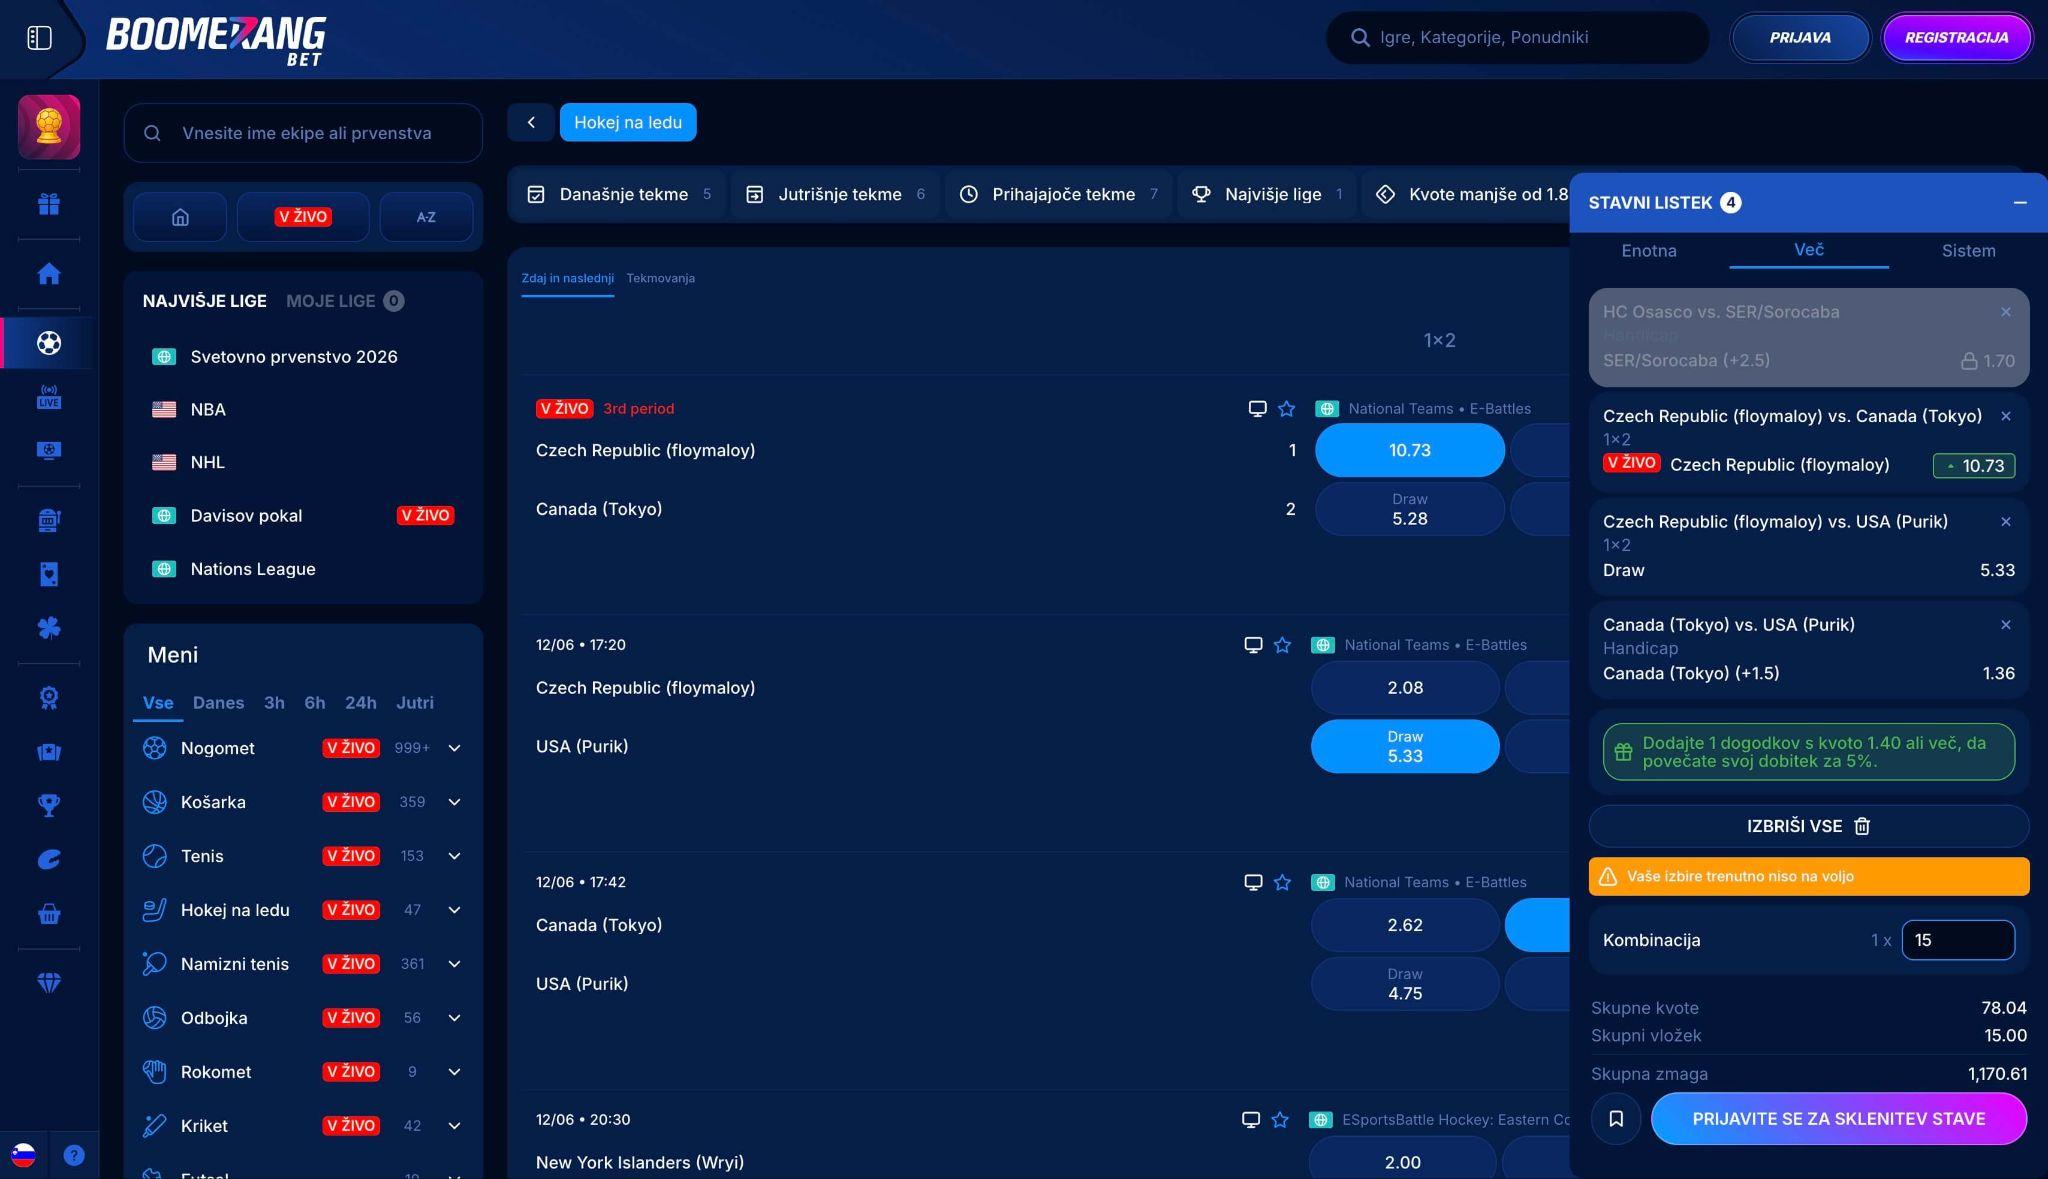This screenshot has height=1179, width=2048.
Task: Click trash icon in Izbriši vse
Action: [x=1862, y=826]
